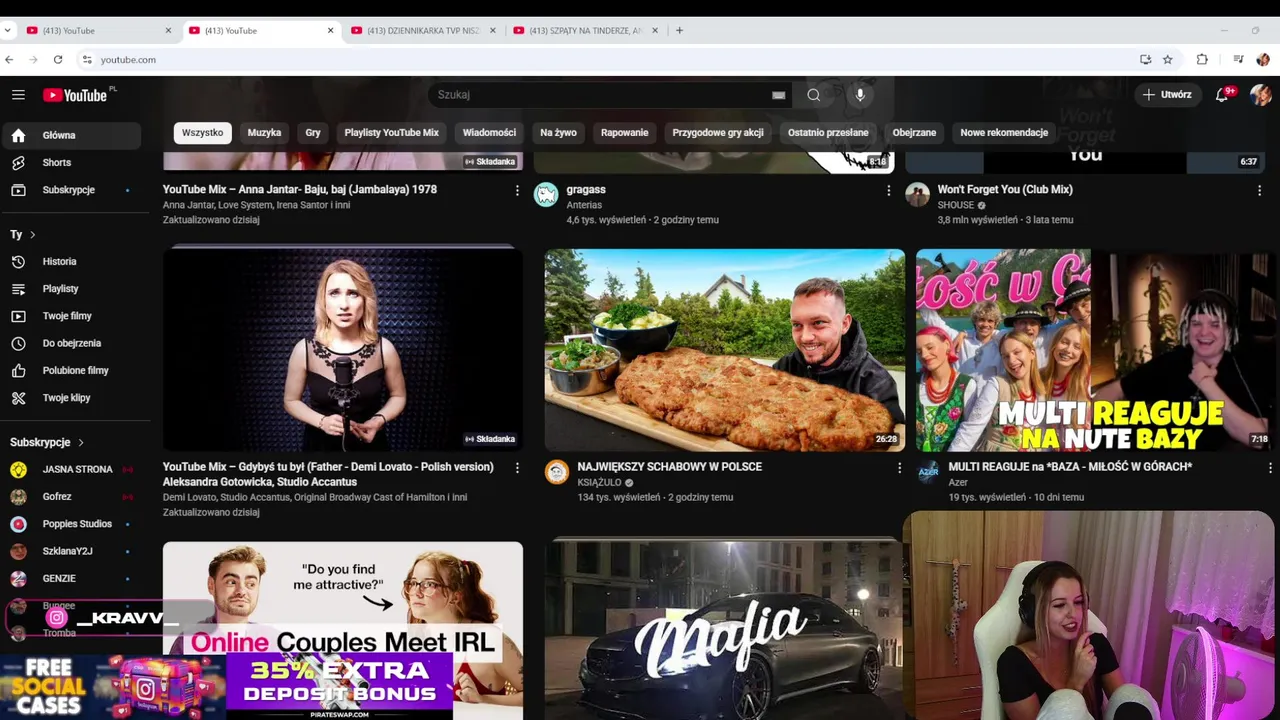This screenshot has width=1280, height=720.
Task: Open the Główna home sidebar item
Action: coord(71,135)
